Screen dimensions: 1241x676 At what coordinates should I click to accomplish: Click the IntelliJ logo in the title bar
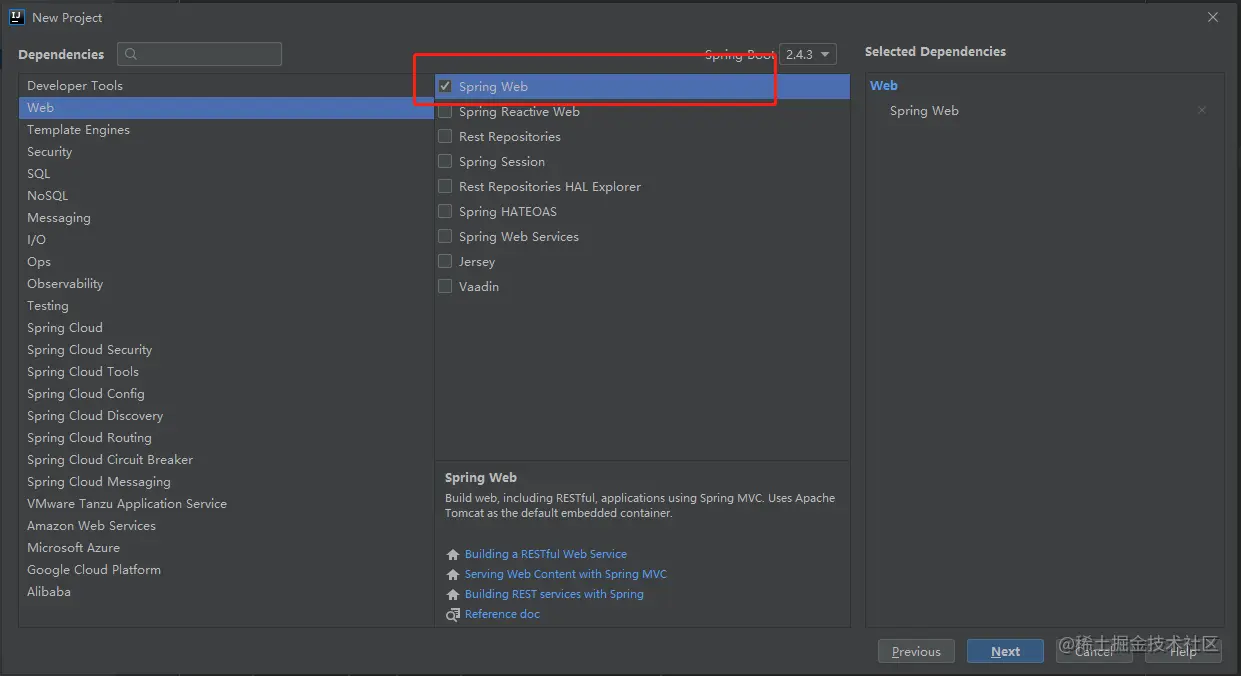(x=17, y=17)
